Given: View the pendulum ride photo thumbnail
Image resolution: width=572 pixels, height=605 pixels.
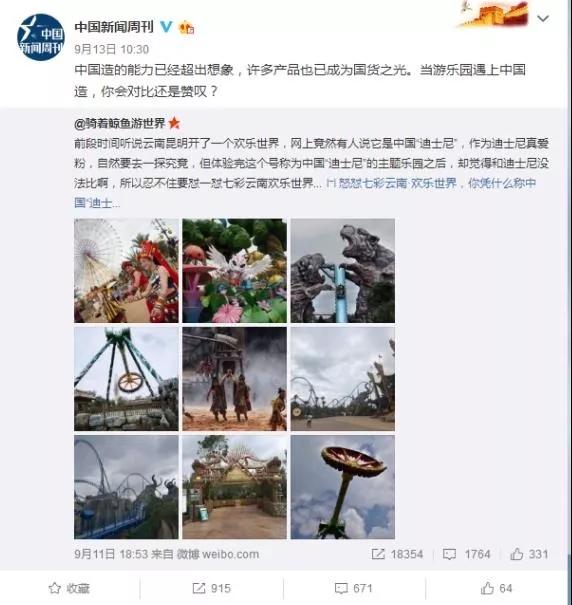Looking at the screenshot, I should coord(126,379).
